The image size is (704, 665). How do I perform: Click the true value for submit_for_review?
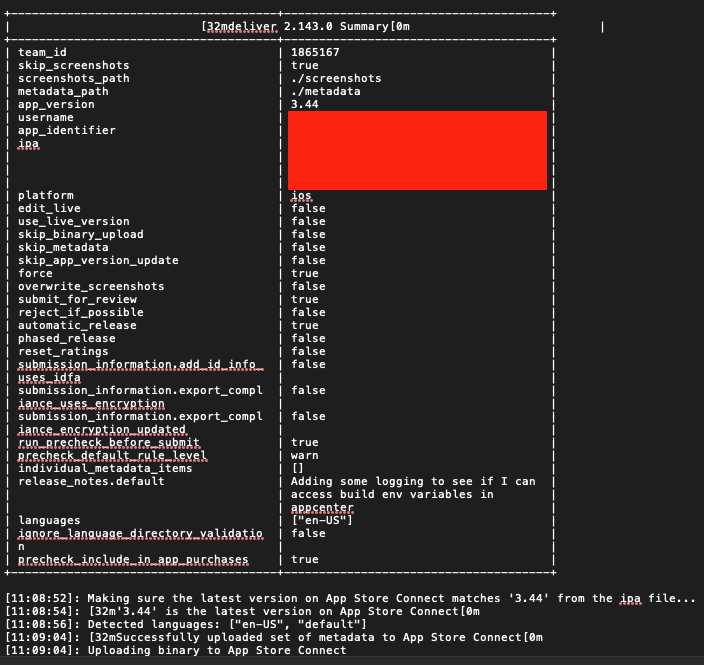(305, 300)
